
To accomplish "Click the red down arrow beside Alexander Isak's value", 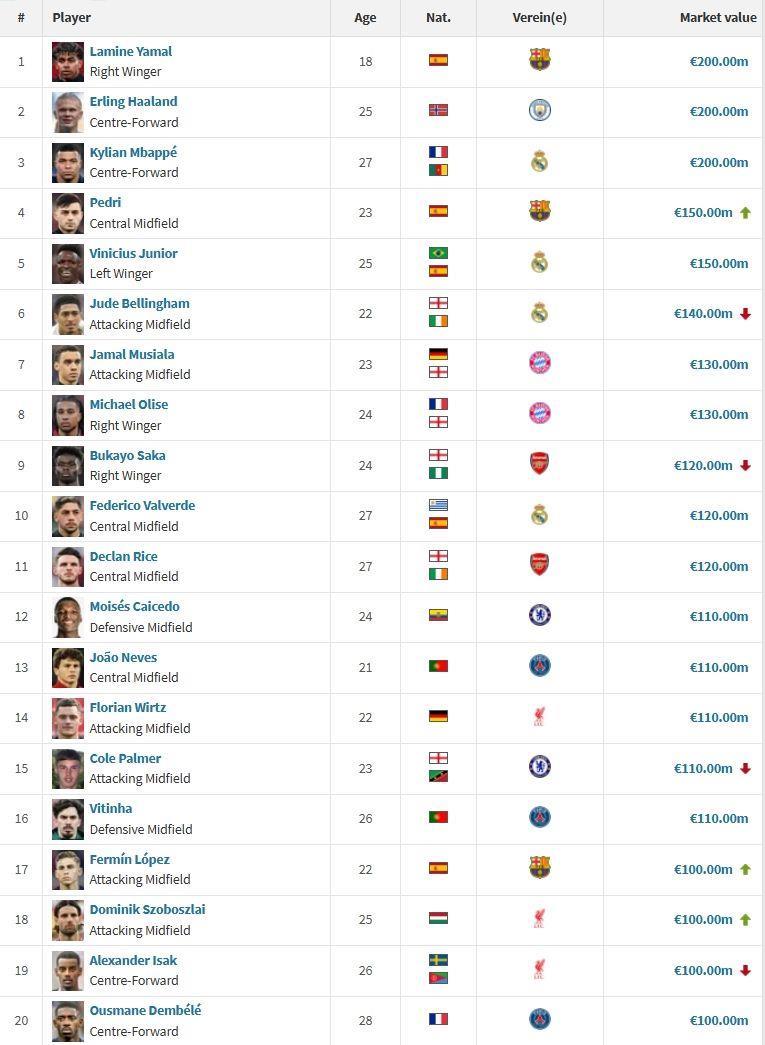I will click(745, 970).
